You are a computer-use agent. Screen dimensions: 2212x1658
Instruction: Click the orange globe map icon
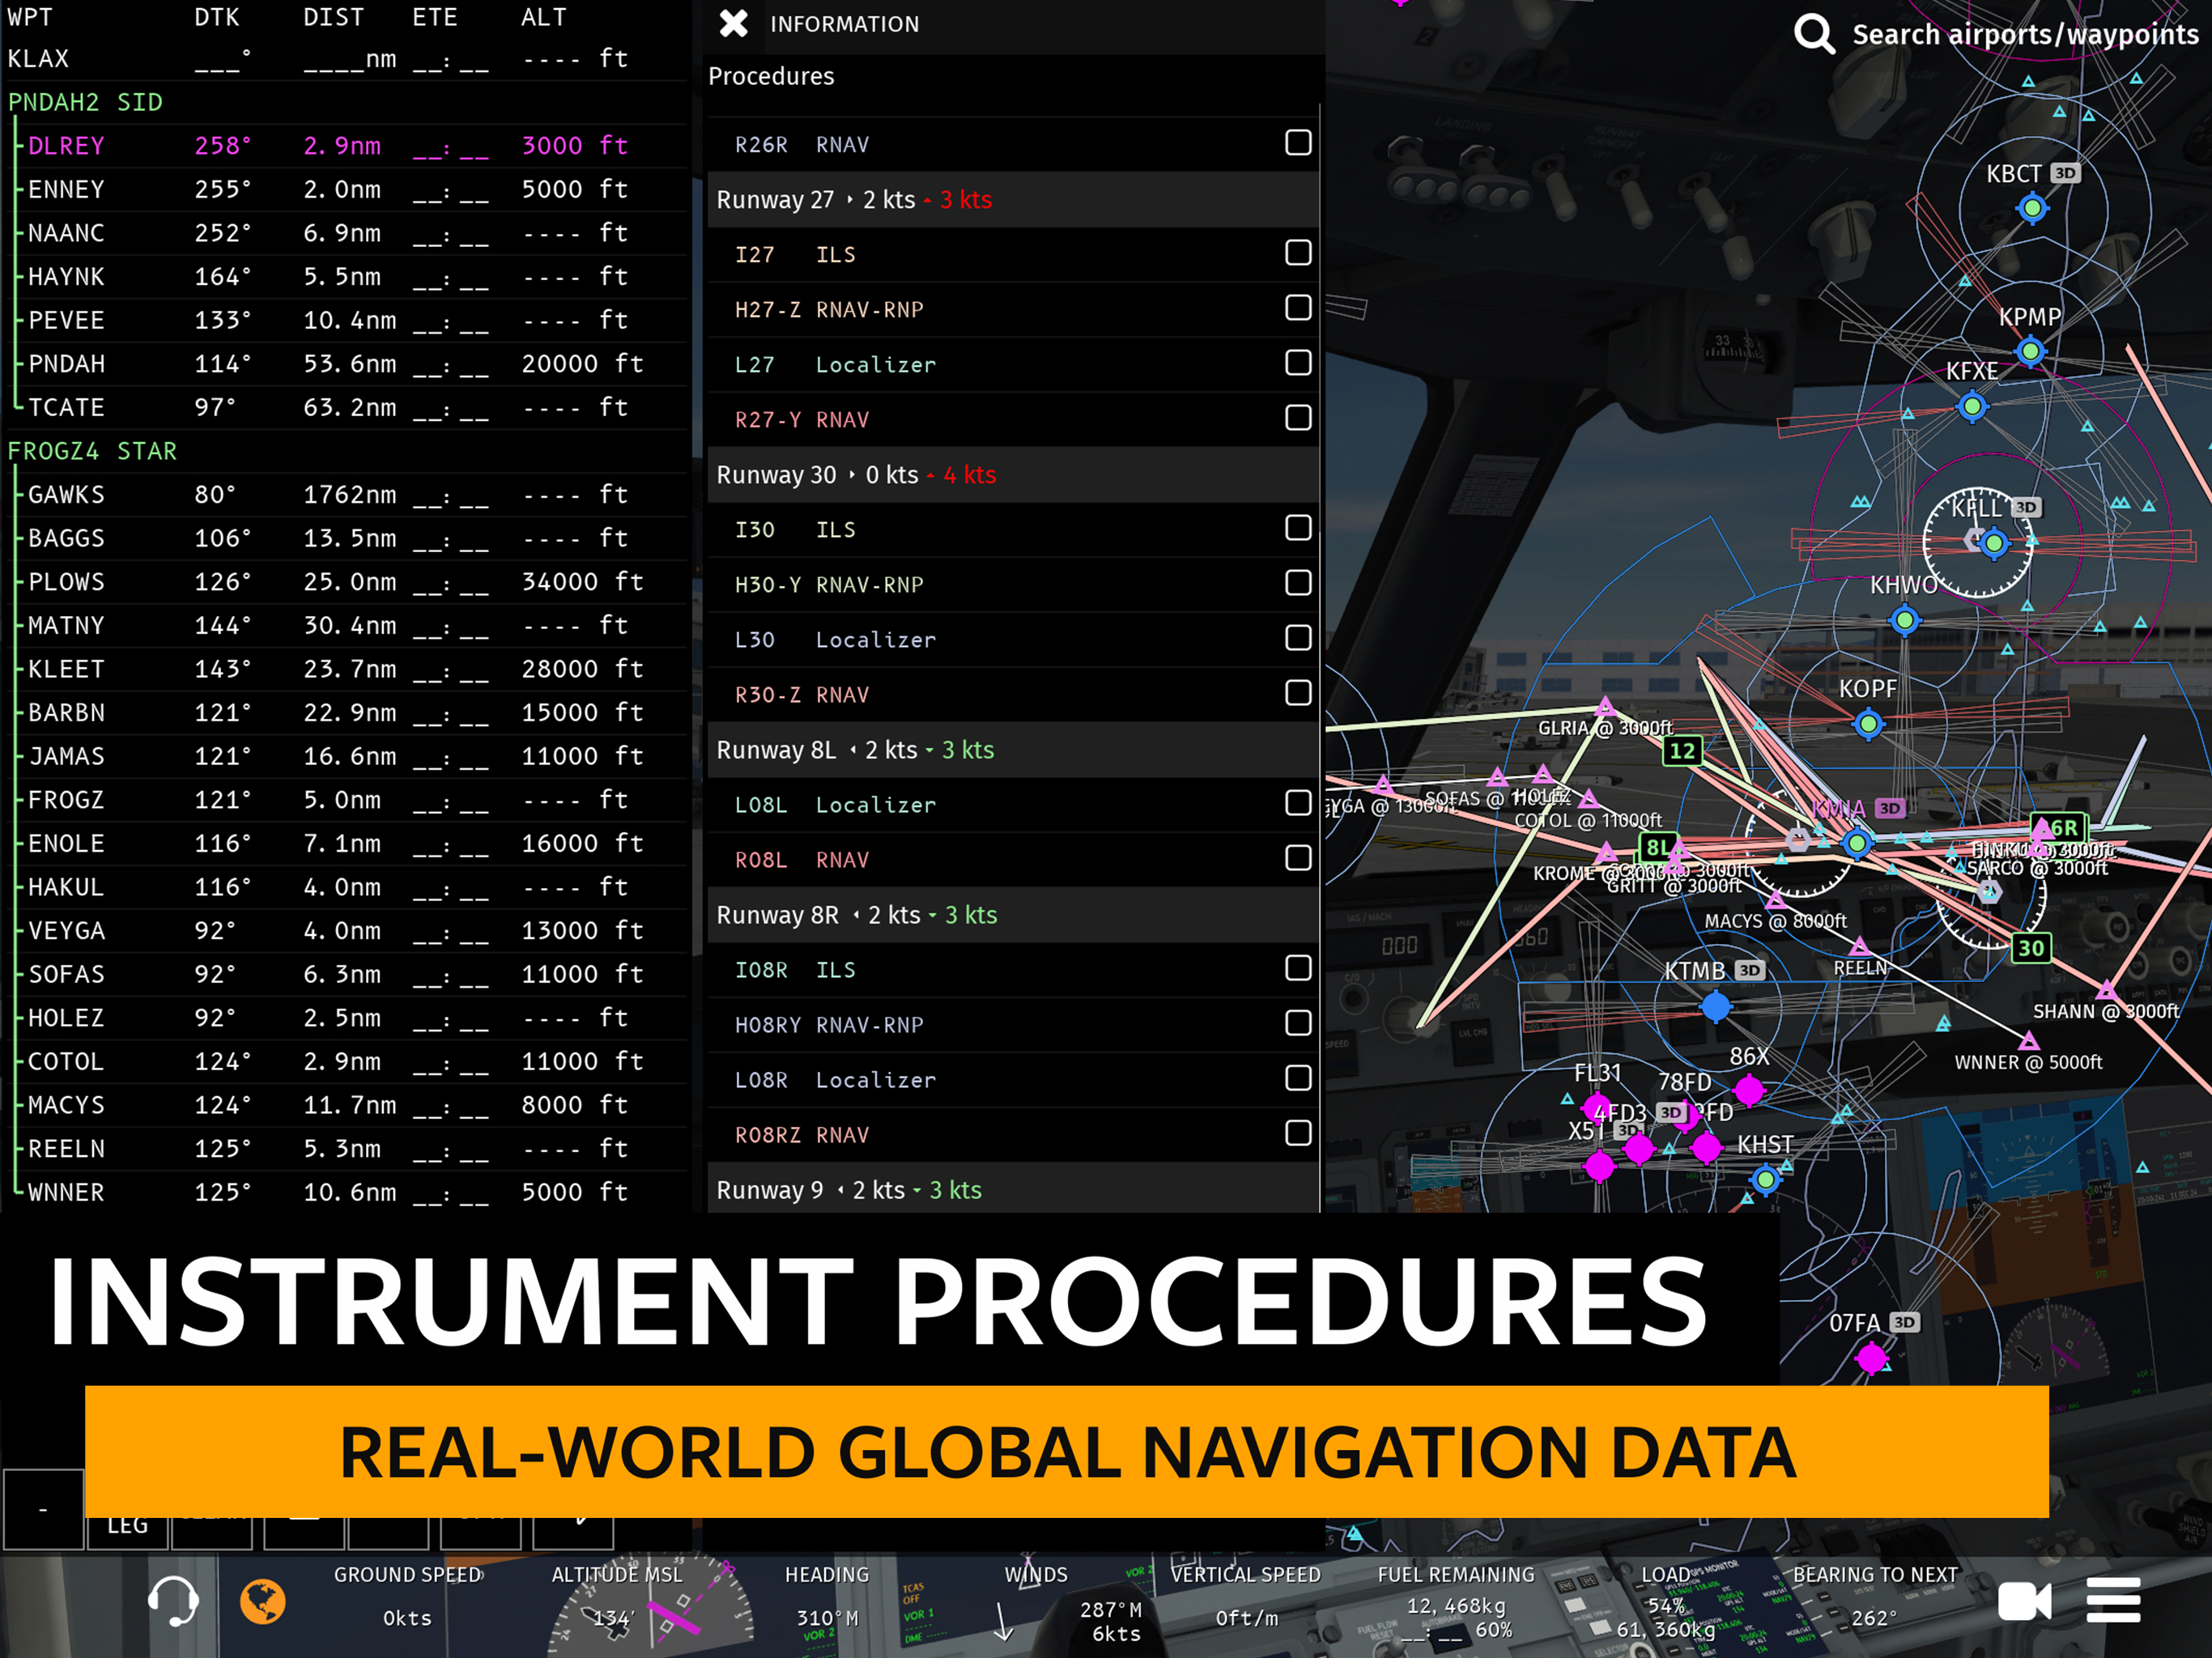(263, 1601)
